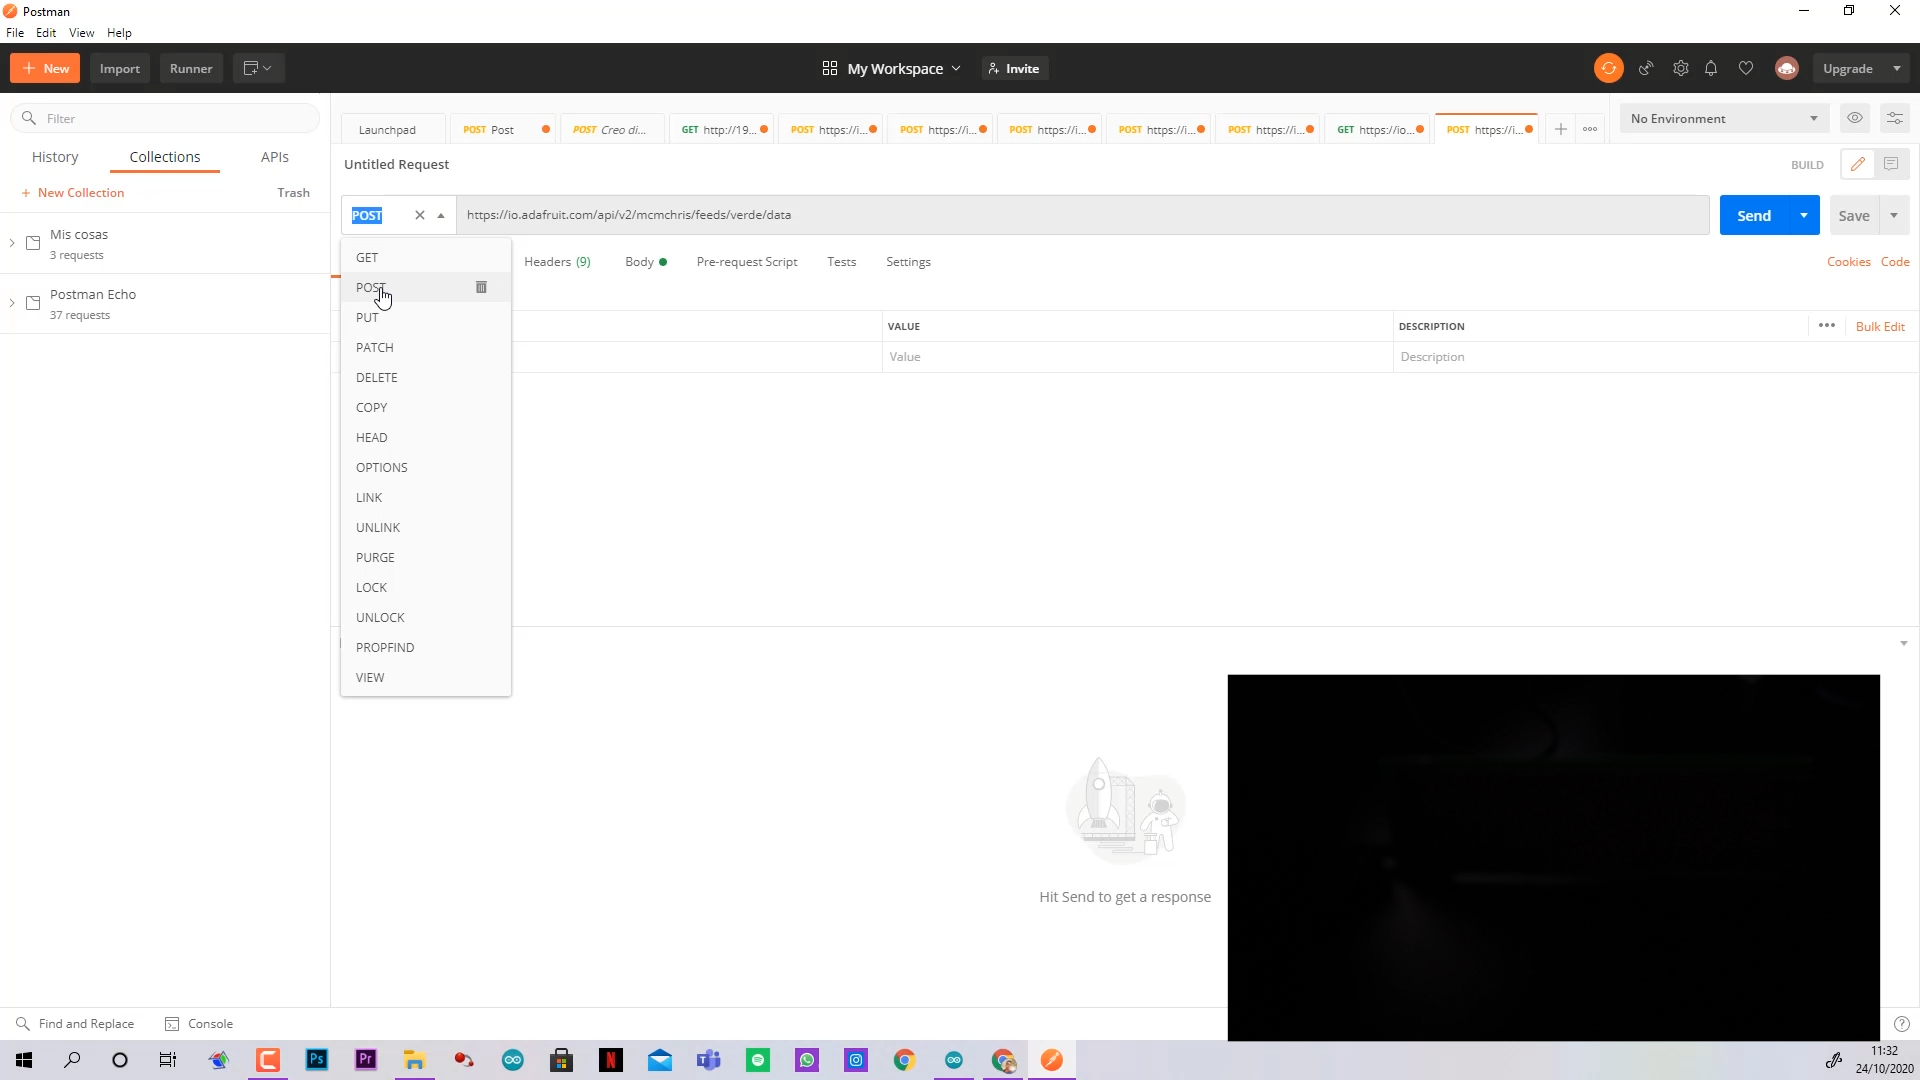The image size is (1920, 1080).
Task: Click the params table three-dots options
Action: (1827, 326)
